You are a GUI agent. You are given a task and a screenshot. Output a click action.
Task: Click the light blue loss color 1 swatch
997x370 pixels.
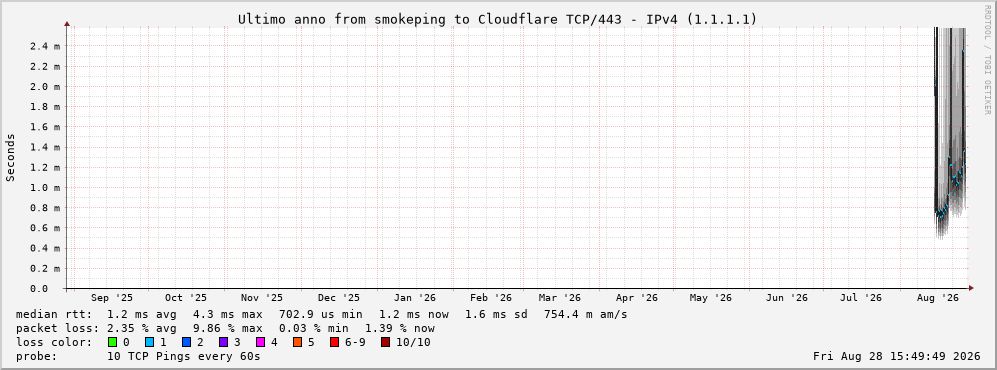pyautogui.click(x=149, y=343)
